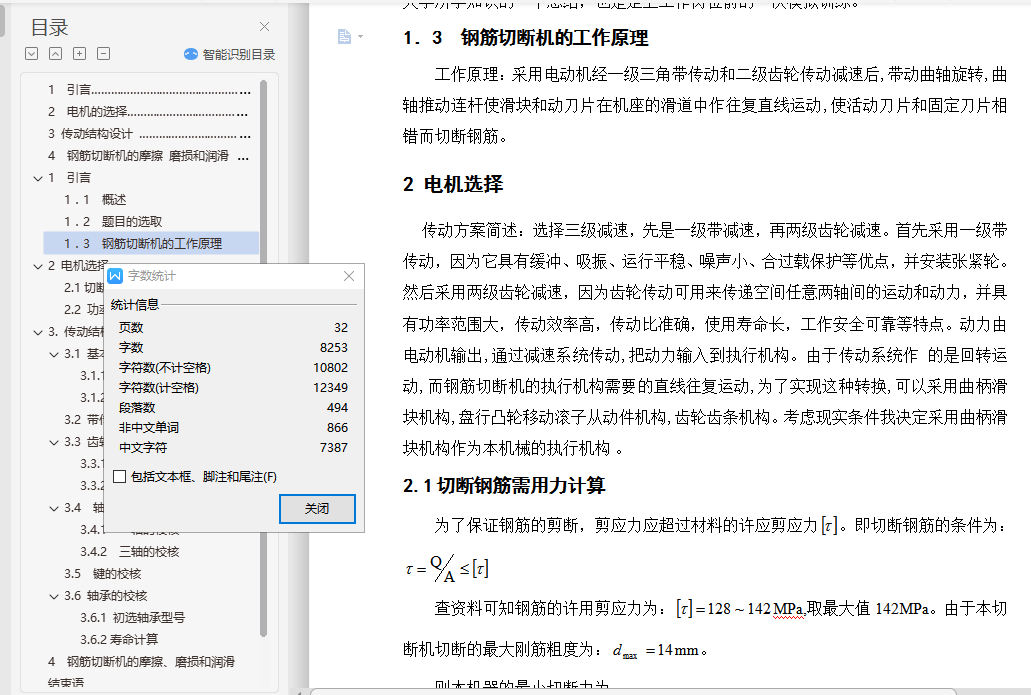The height and width of the screenshot is (695, 1031).
Task: Click the 关闭 button
Action: (x=317, y=509)
